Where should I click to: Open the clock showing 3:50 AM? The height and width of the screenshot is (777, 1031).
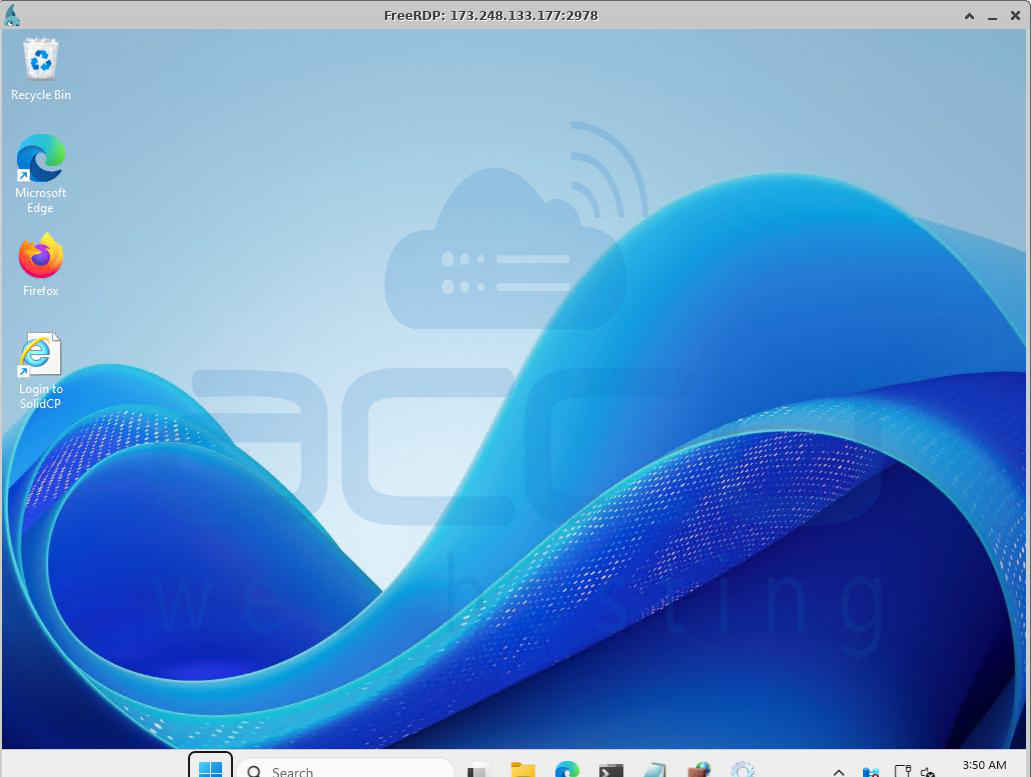pos(984,766)
